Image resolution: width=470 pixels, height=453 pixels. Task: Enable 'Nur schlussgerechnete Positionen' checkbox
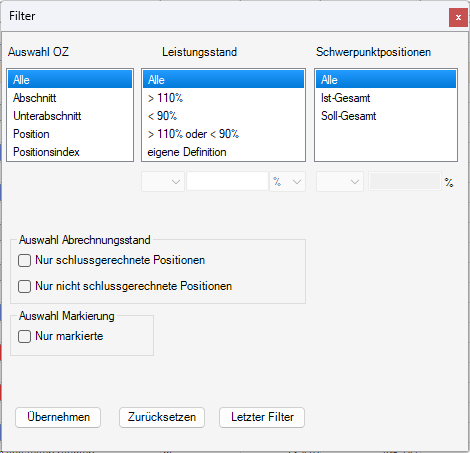click(24, 260)
